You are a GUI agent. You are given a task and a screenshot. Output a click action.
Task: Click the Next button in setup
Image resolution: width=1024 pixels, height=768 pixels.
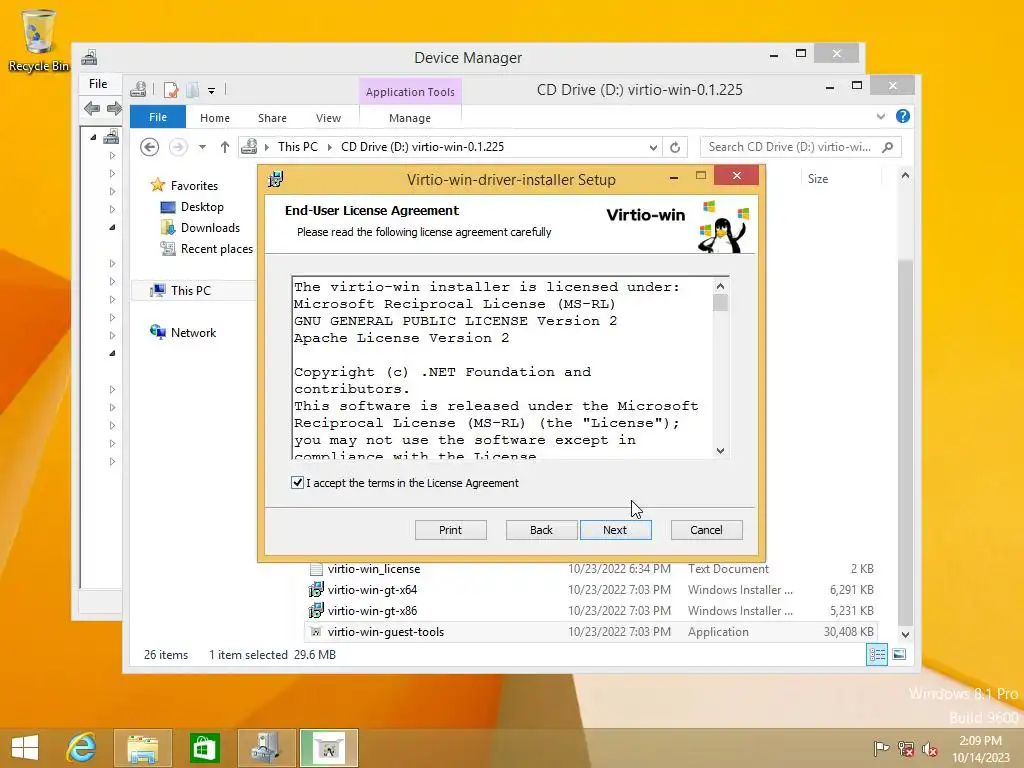coord(615,530)
